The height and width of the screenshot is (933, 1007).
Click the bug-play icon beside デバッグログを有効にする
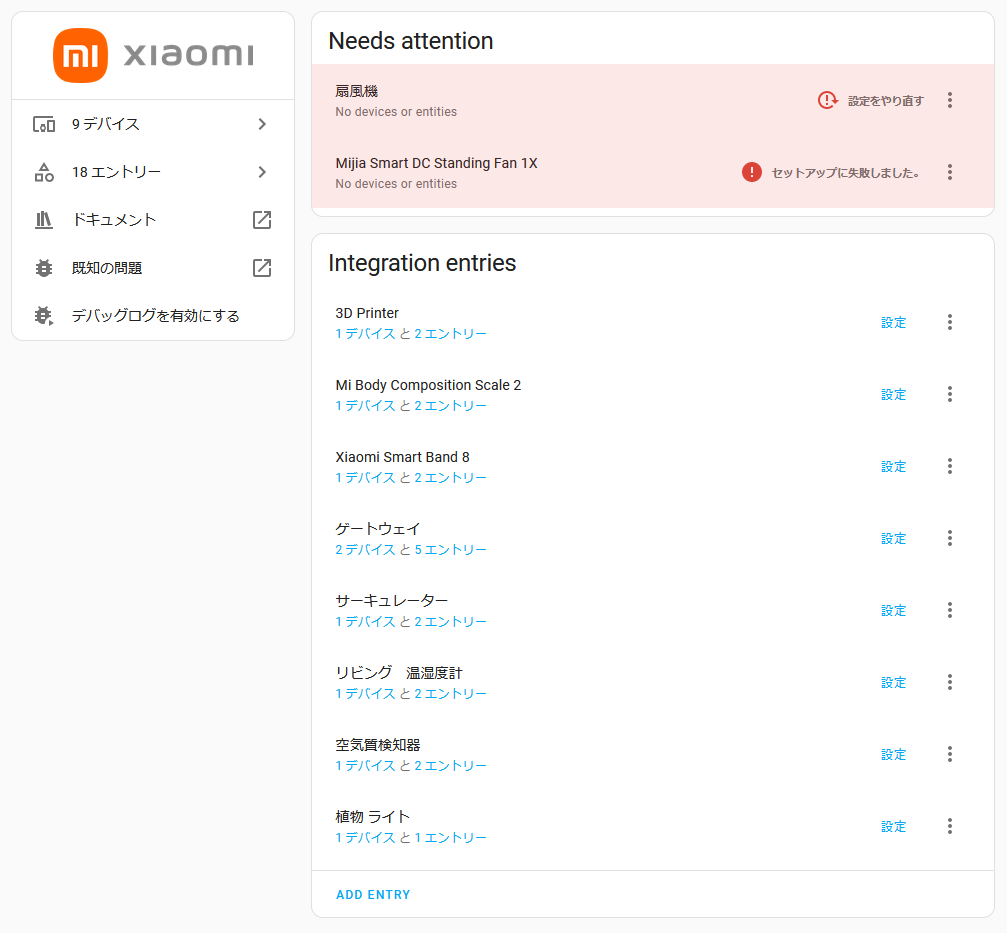pyautogui.click(x=44, y=316)
